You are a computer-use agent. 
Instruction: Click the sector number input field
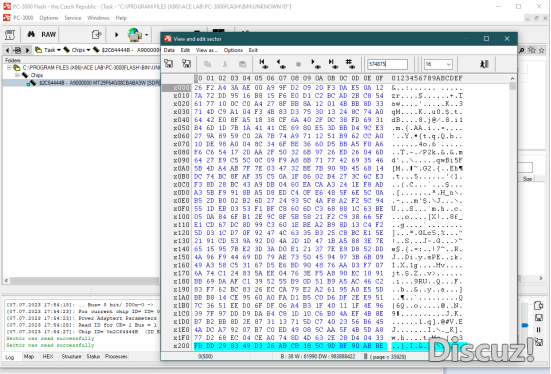coord(387,64)
